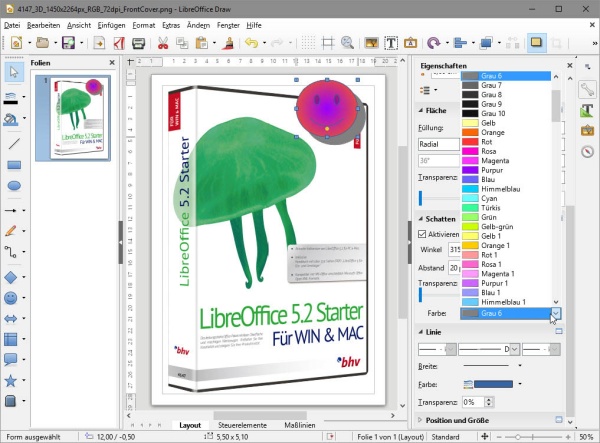Open the line style dropdown
The height and width of the screenshot is (443, 600).
point(514,349)
